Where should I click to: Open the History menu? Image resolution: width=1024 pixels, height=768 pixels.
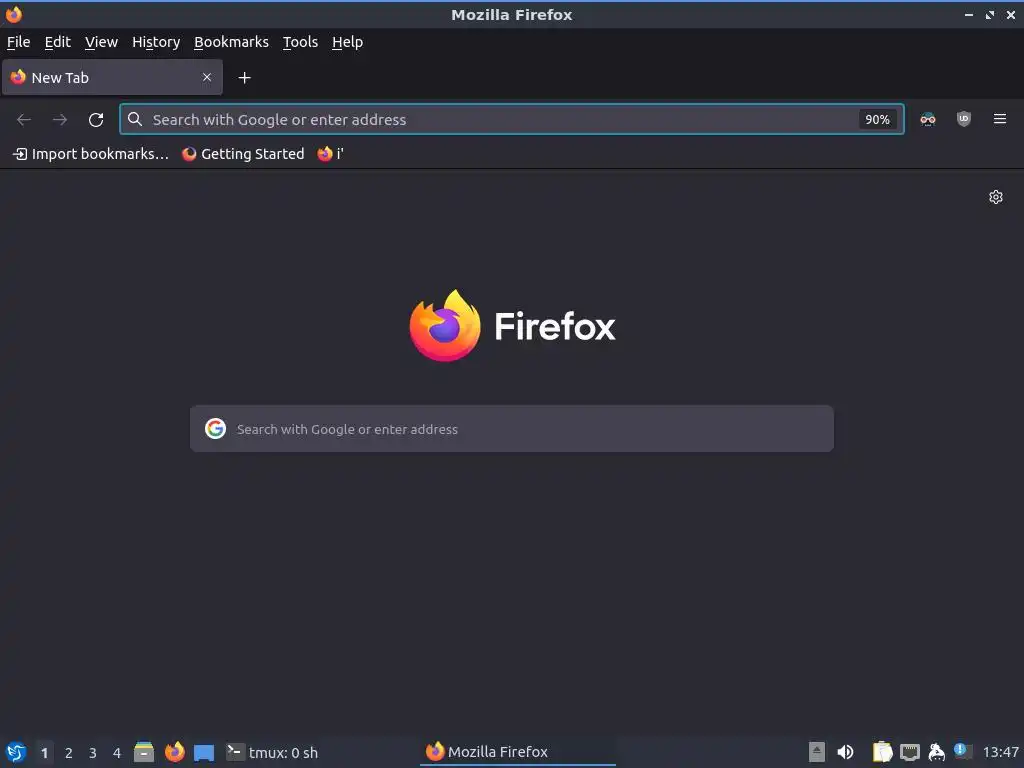pyautogui.click(x=156, y=42)
